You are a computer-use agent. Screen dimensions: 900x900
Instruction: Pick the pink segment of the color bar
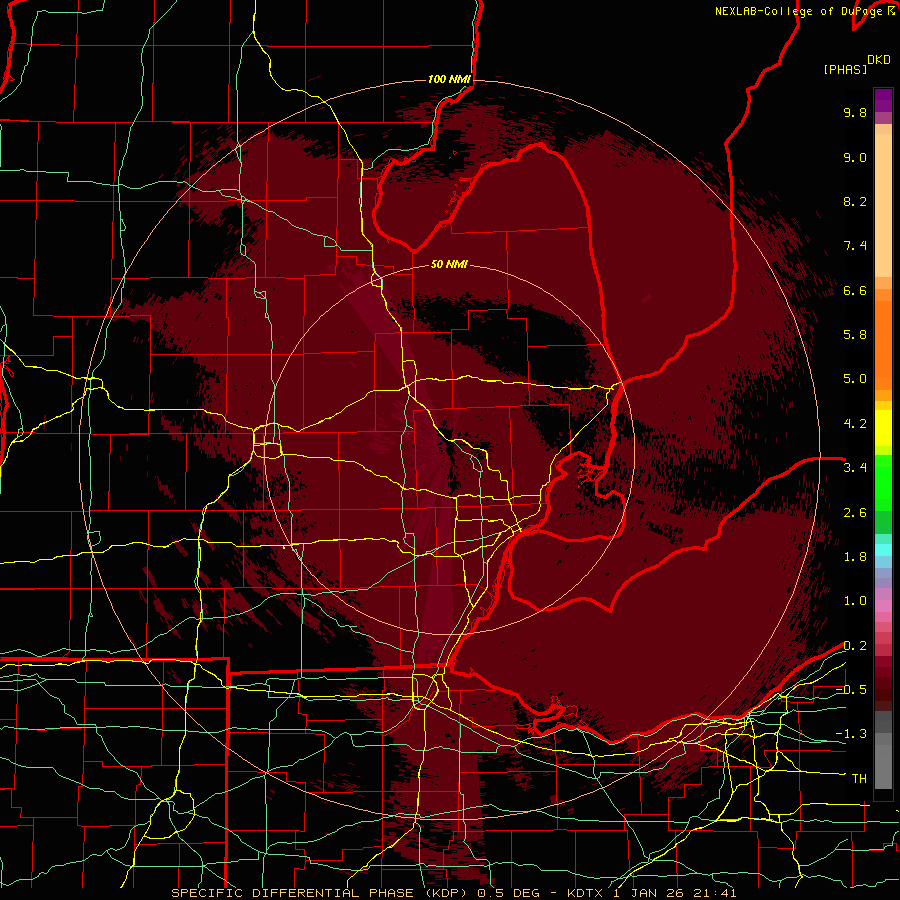[883, 606]
